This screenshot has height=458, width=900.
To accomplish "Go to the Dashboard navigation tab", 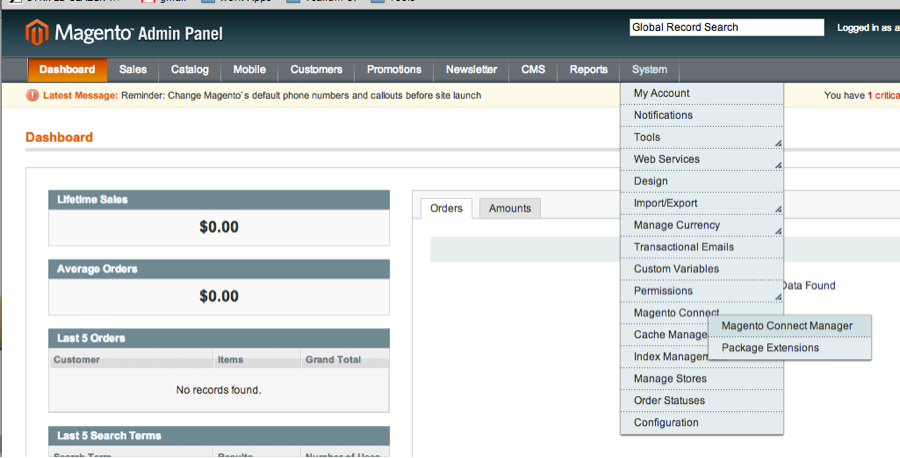I will pyautogui.click(x=67, y=70).
